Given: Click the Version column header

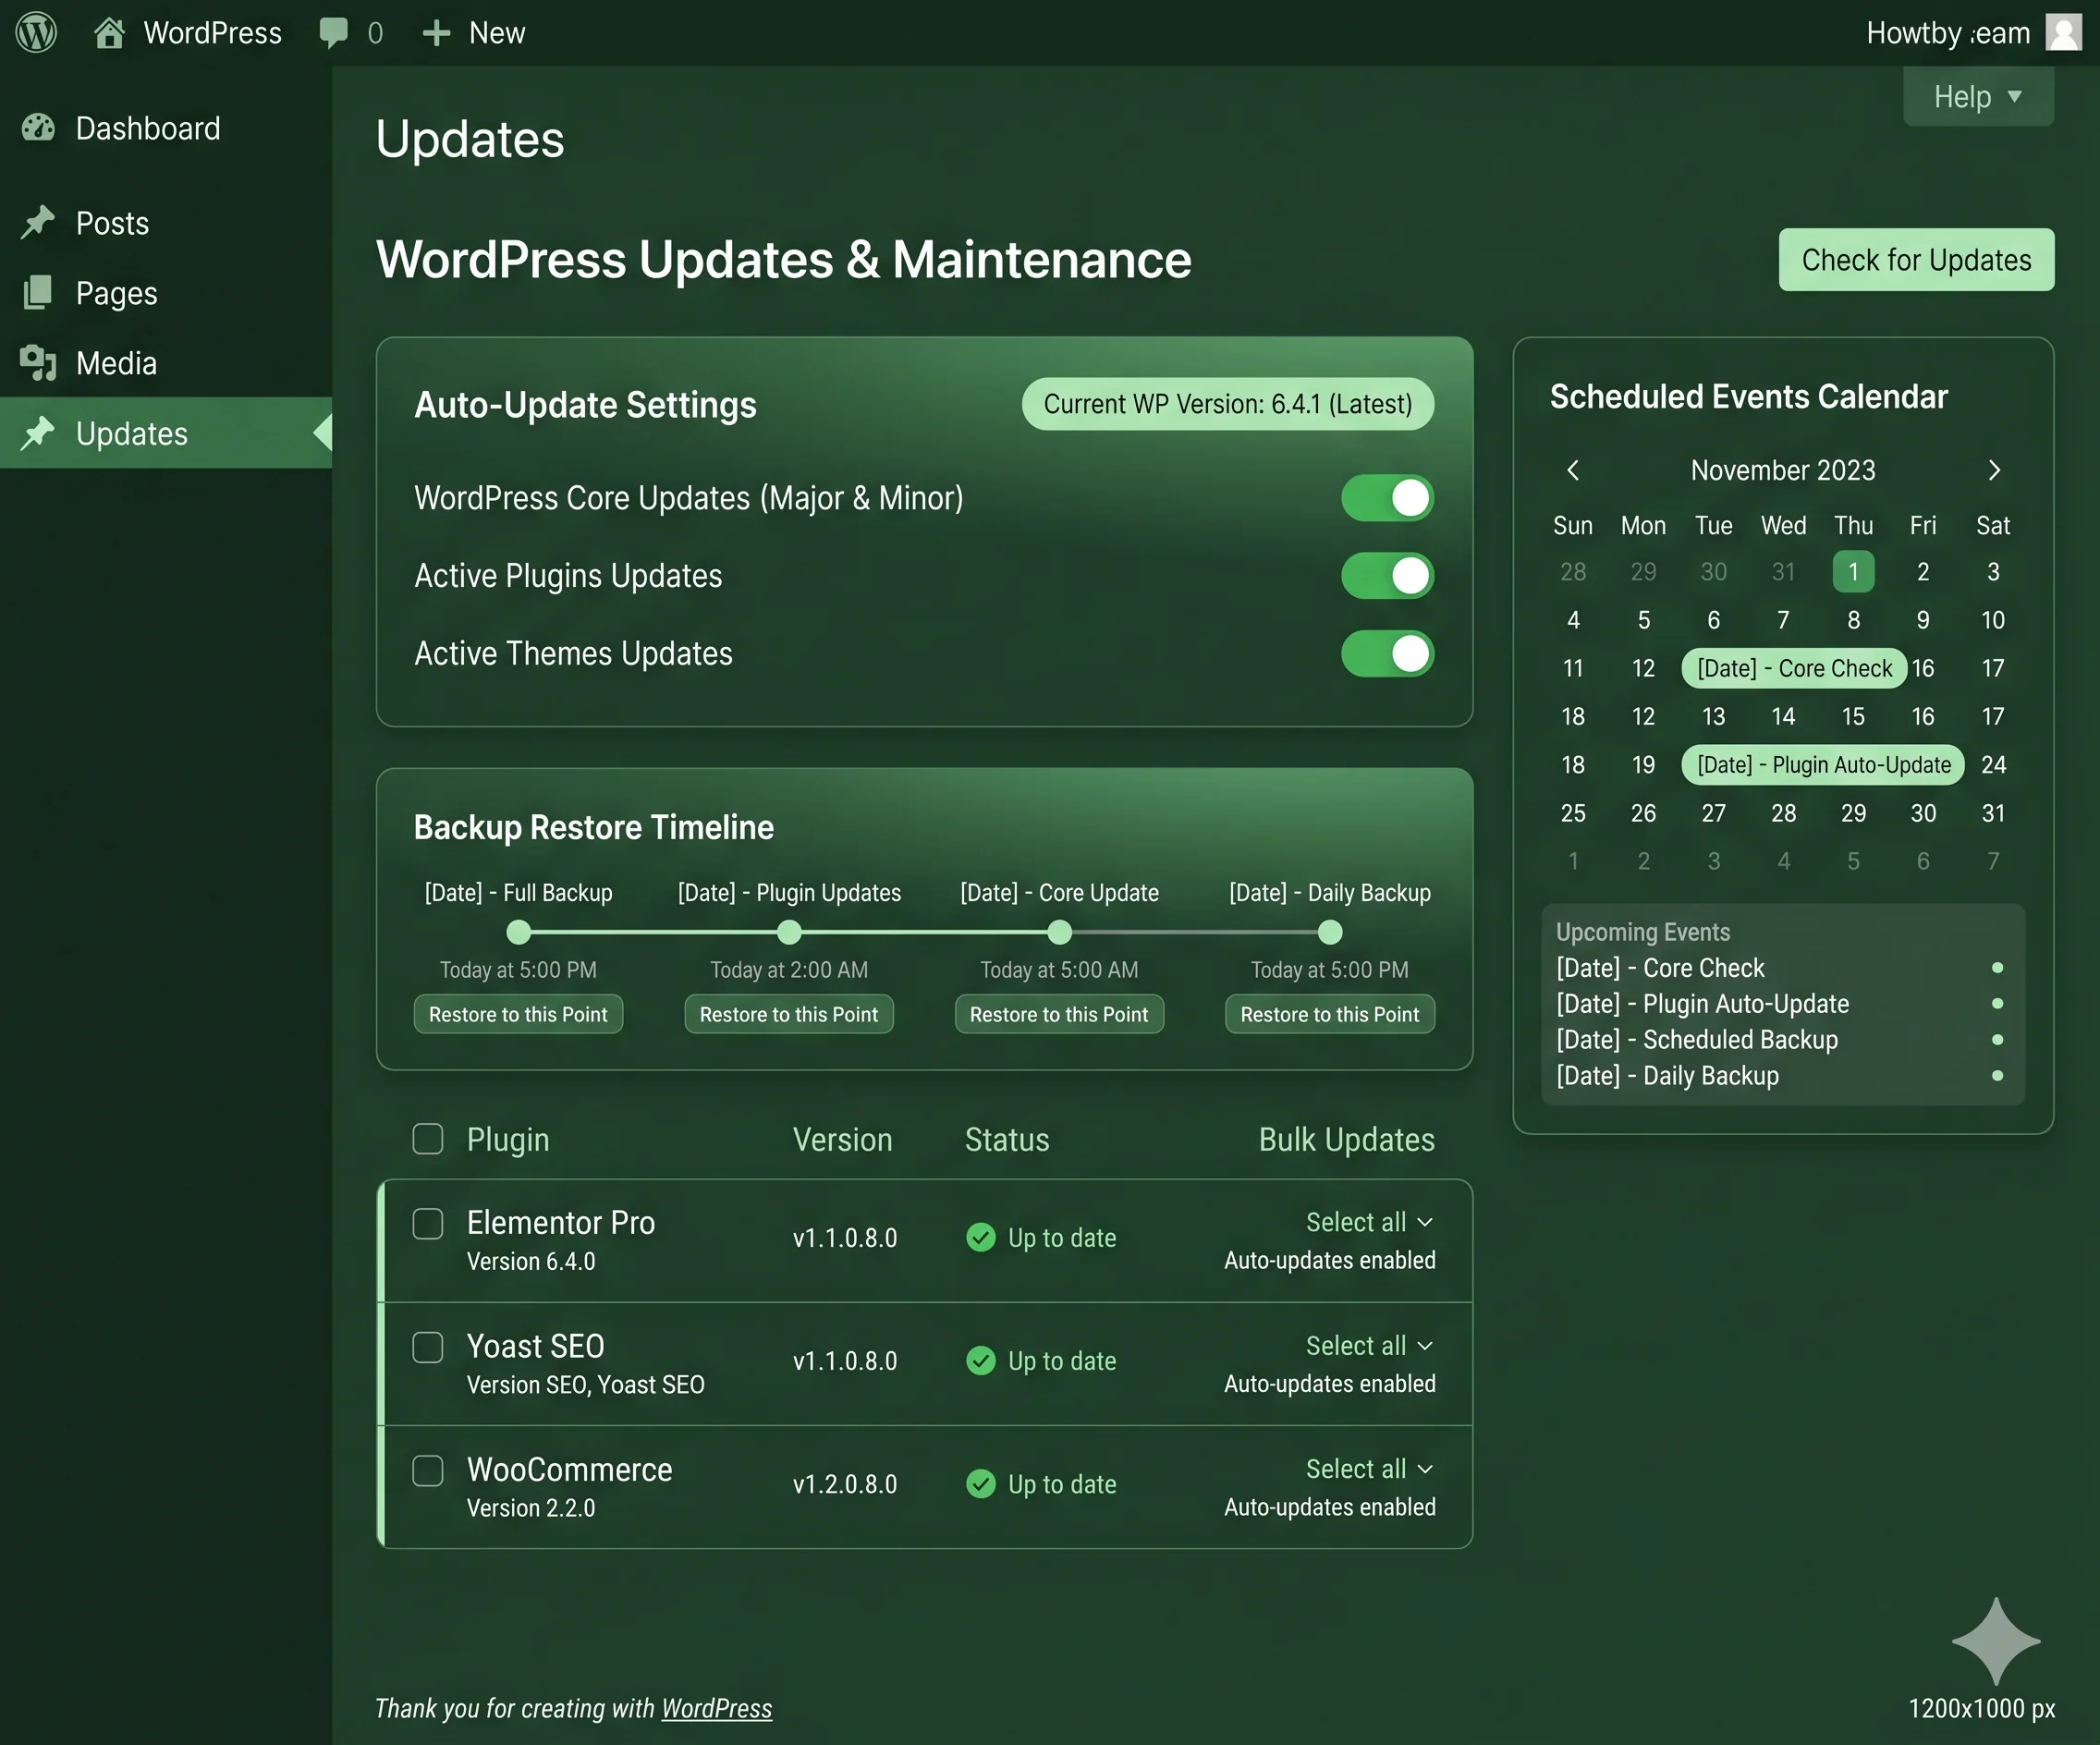Looking at the screenshot, I should pyautogui.click(x=842, y=1139).
